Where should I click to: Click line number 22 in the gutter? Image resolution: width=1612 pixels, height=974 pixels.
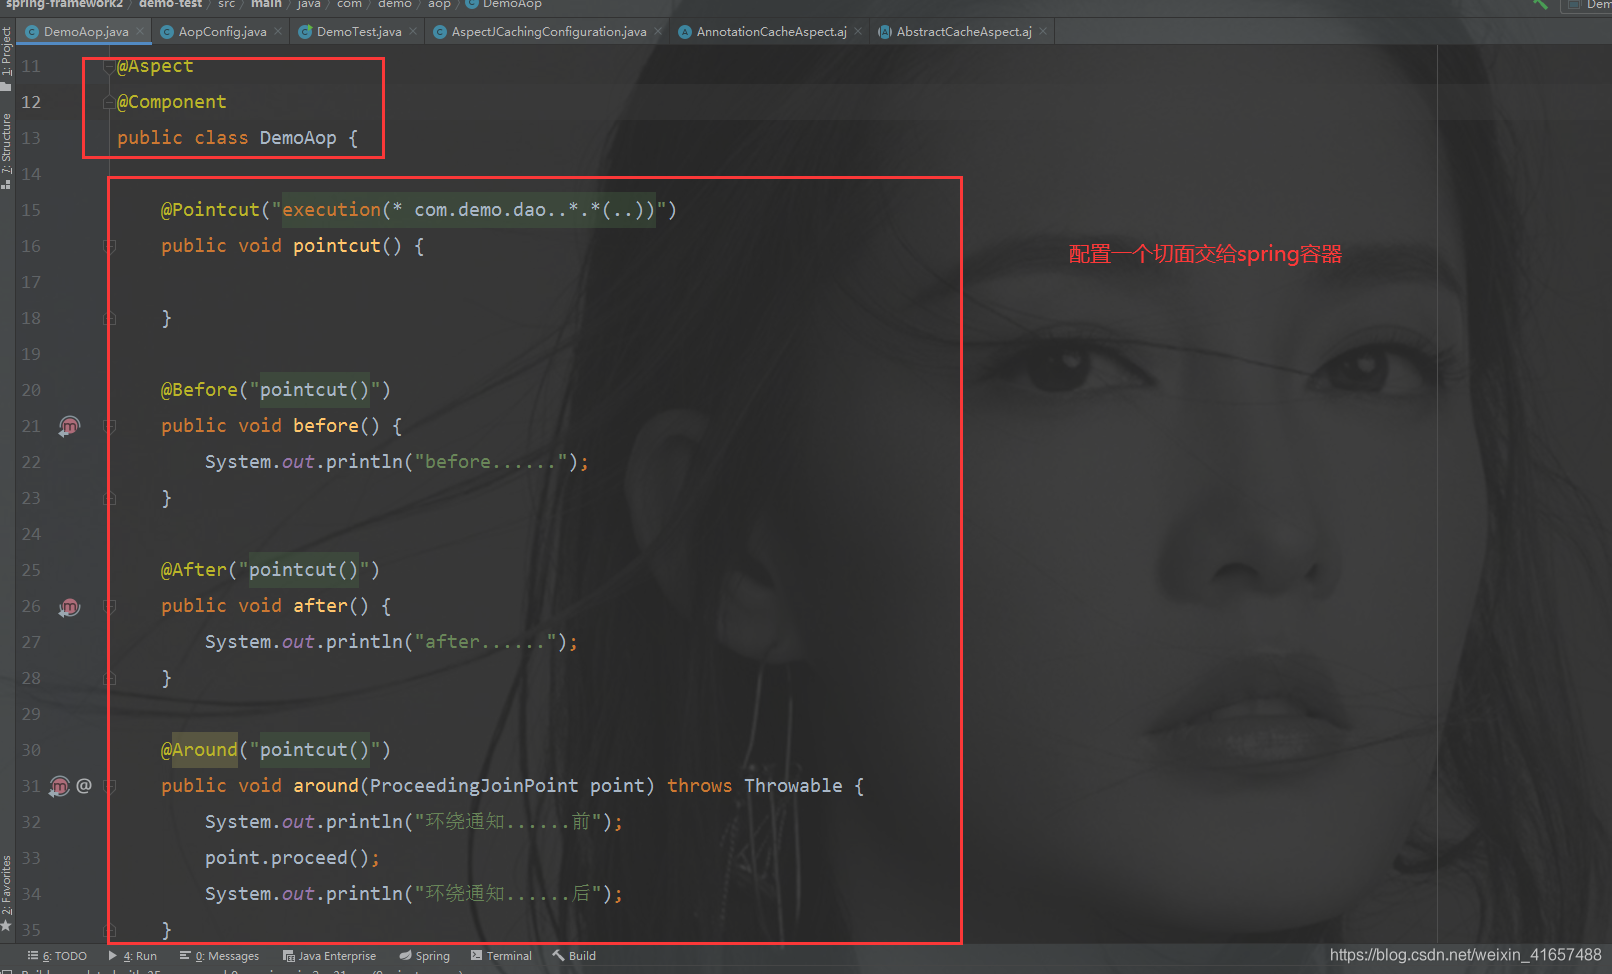click(31, 462)
